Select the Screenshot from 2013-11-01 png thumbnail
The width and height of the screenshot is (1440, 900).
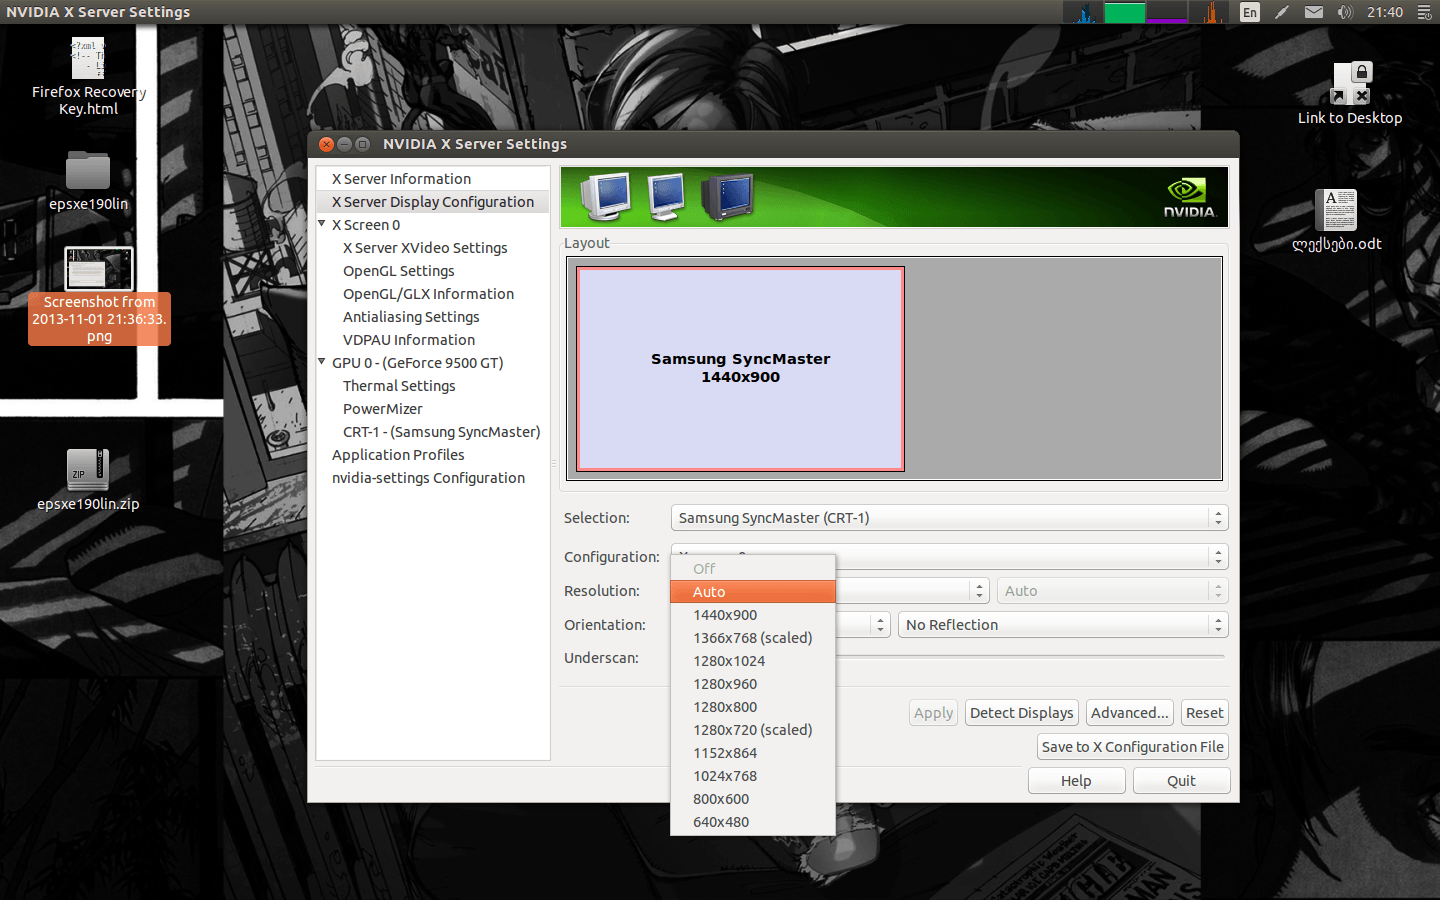99,268
